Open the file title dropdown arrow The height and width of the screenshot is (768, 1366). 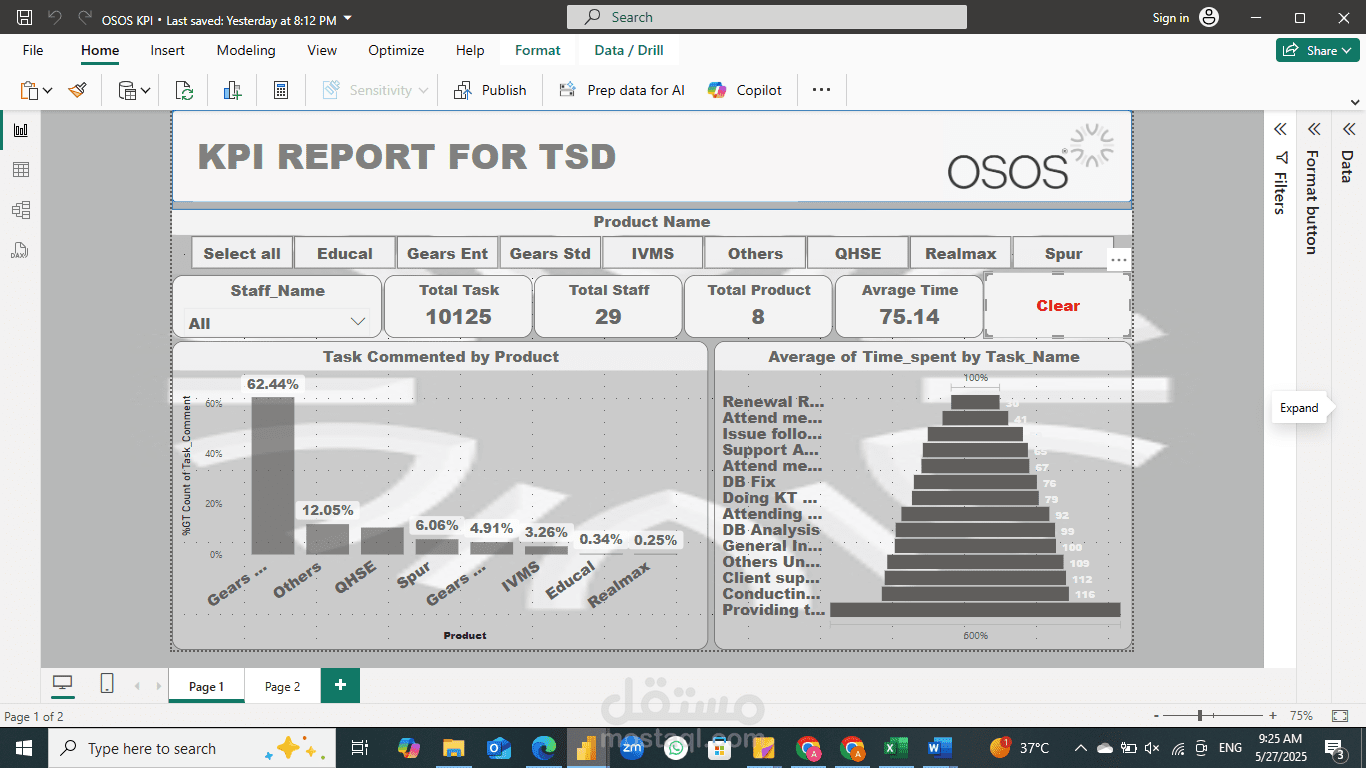pos(347,18)
